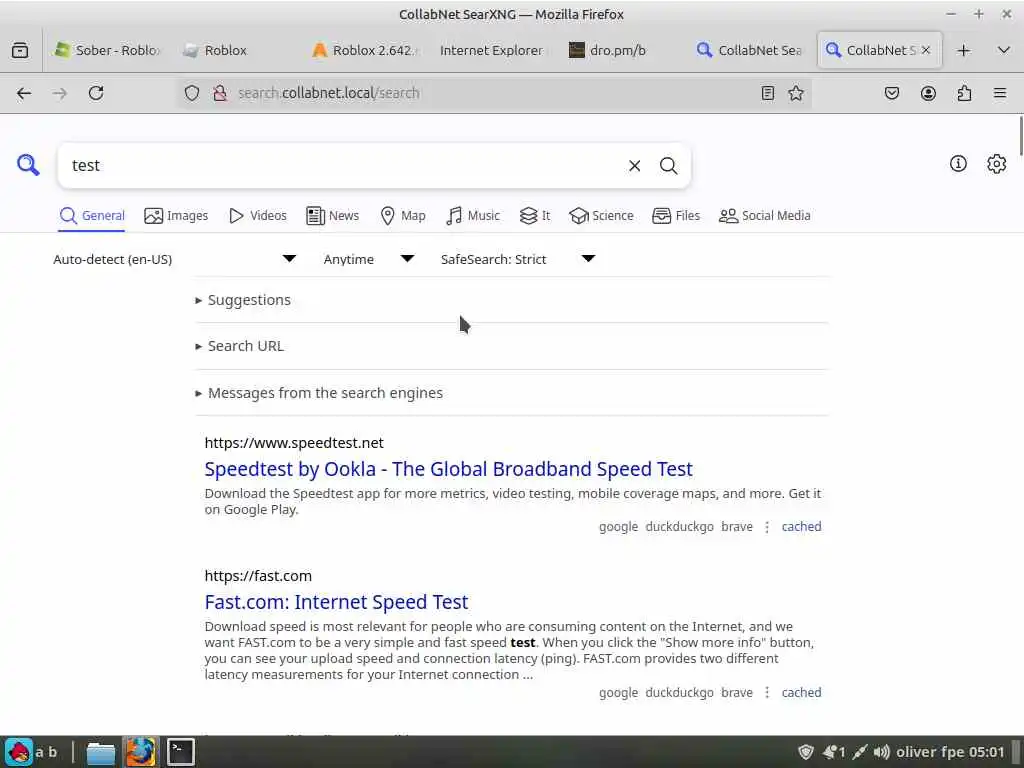Switch to Videos category
The width and height of the screenshot is (1024, 768).
[x=258, y=216]
